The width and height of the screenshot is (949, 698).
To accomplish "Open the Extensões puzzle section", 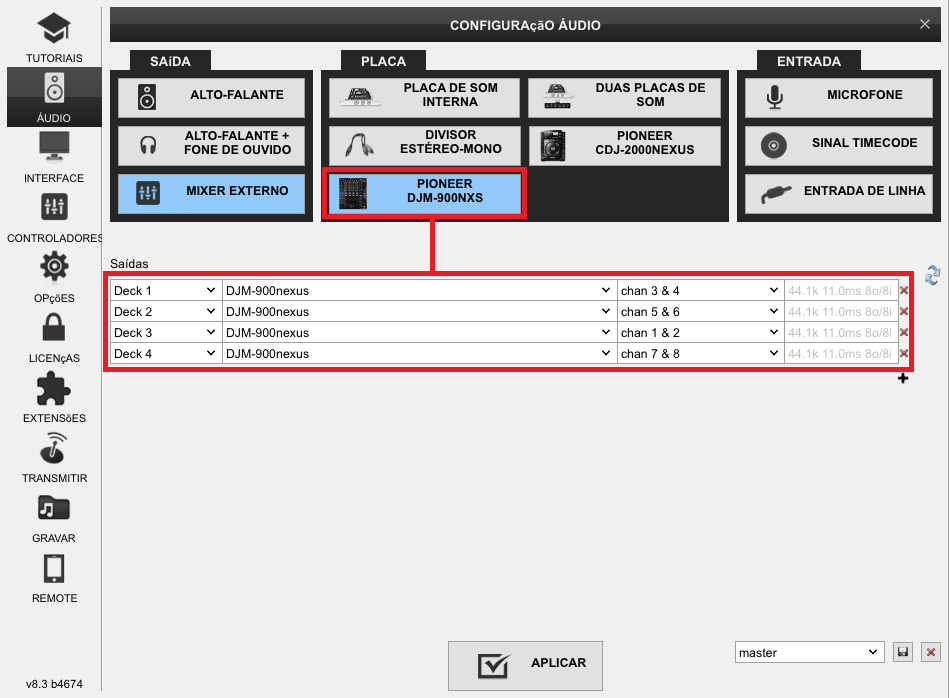I will pyautogui.click(x=54, y=397).
